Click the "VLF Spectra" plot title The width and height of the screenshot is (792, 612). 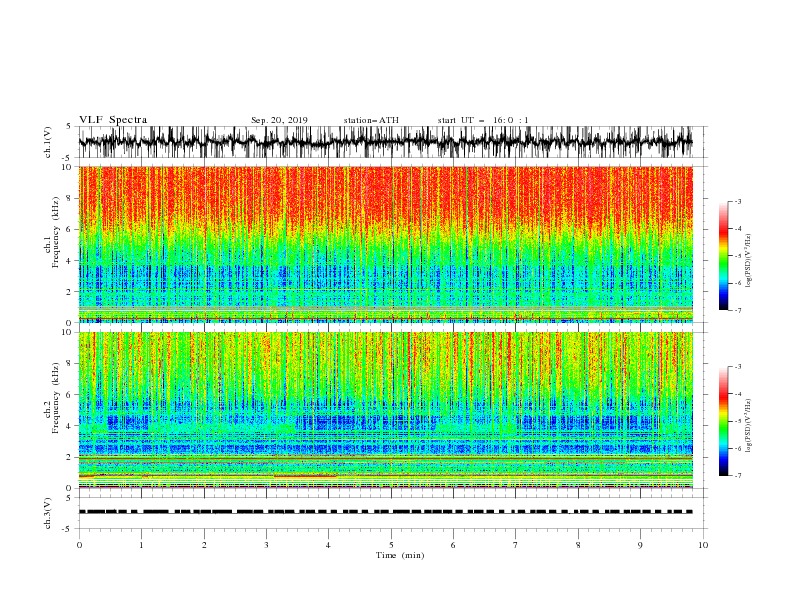coord(113,120)
